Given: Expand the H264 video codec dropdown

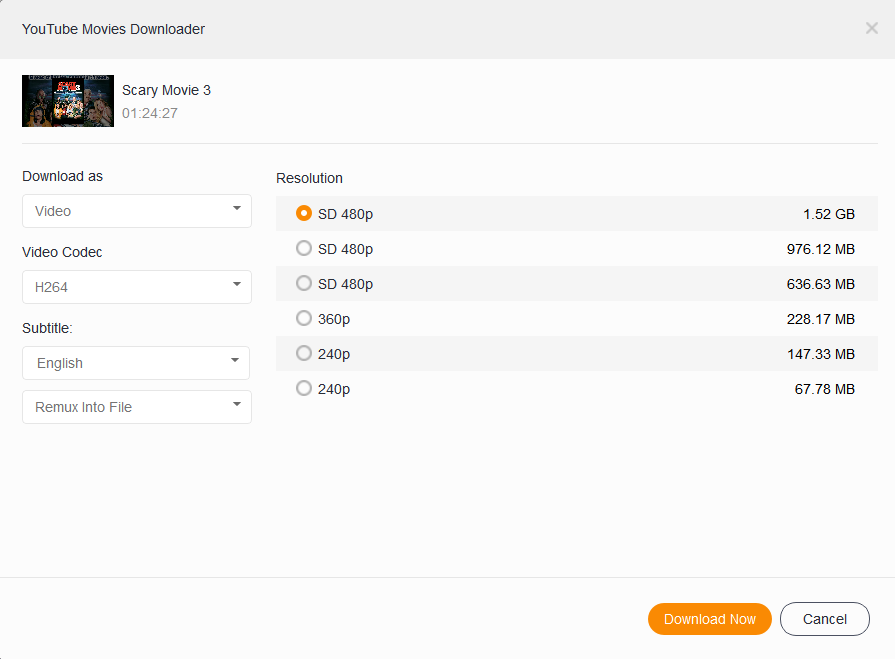Looking at the screenshot, I should point(137,287).
